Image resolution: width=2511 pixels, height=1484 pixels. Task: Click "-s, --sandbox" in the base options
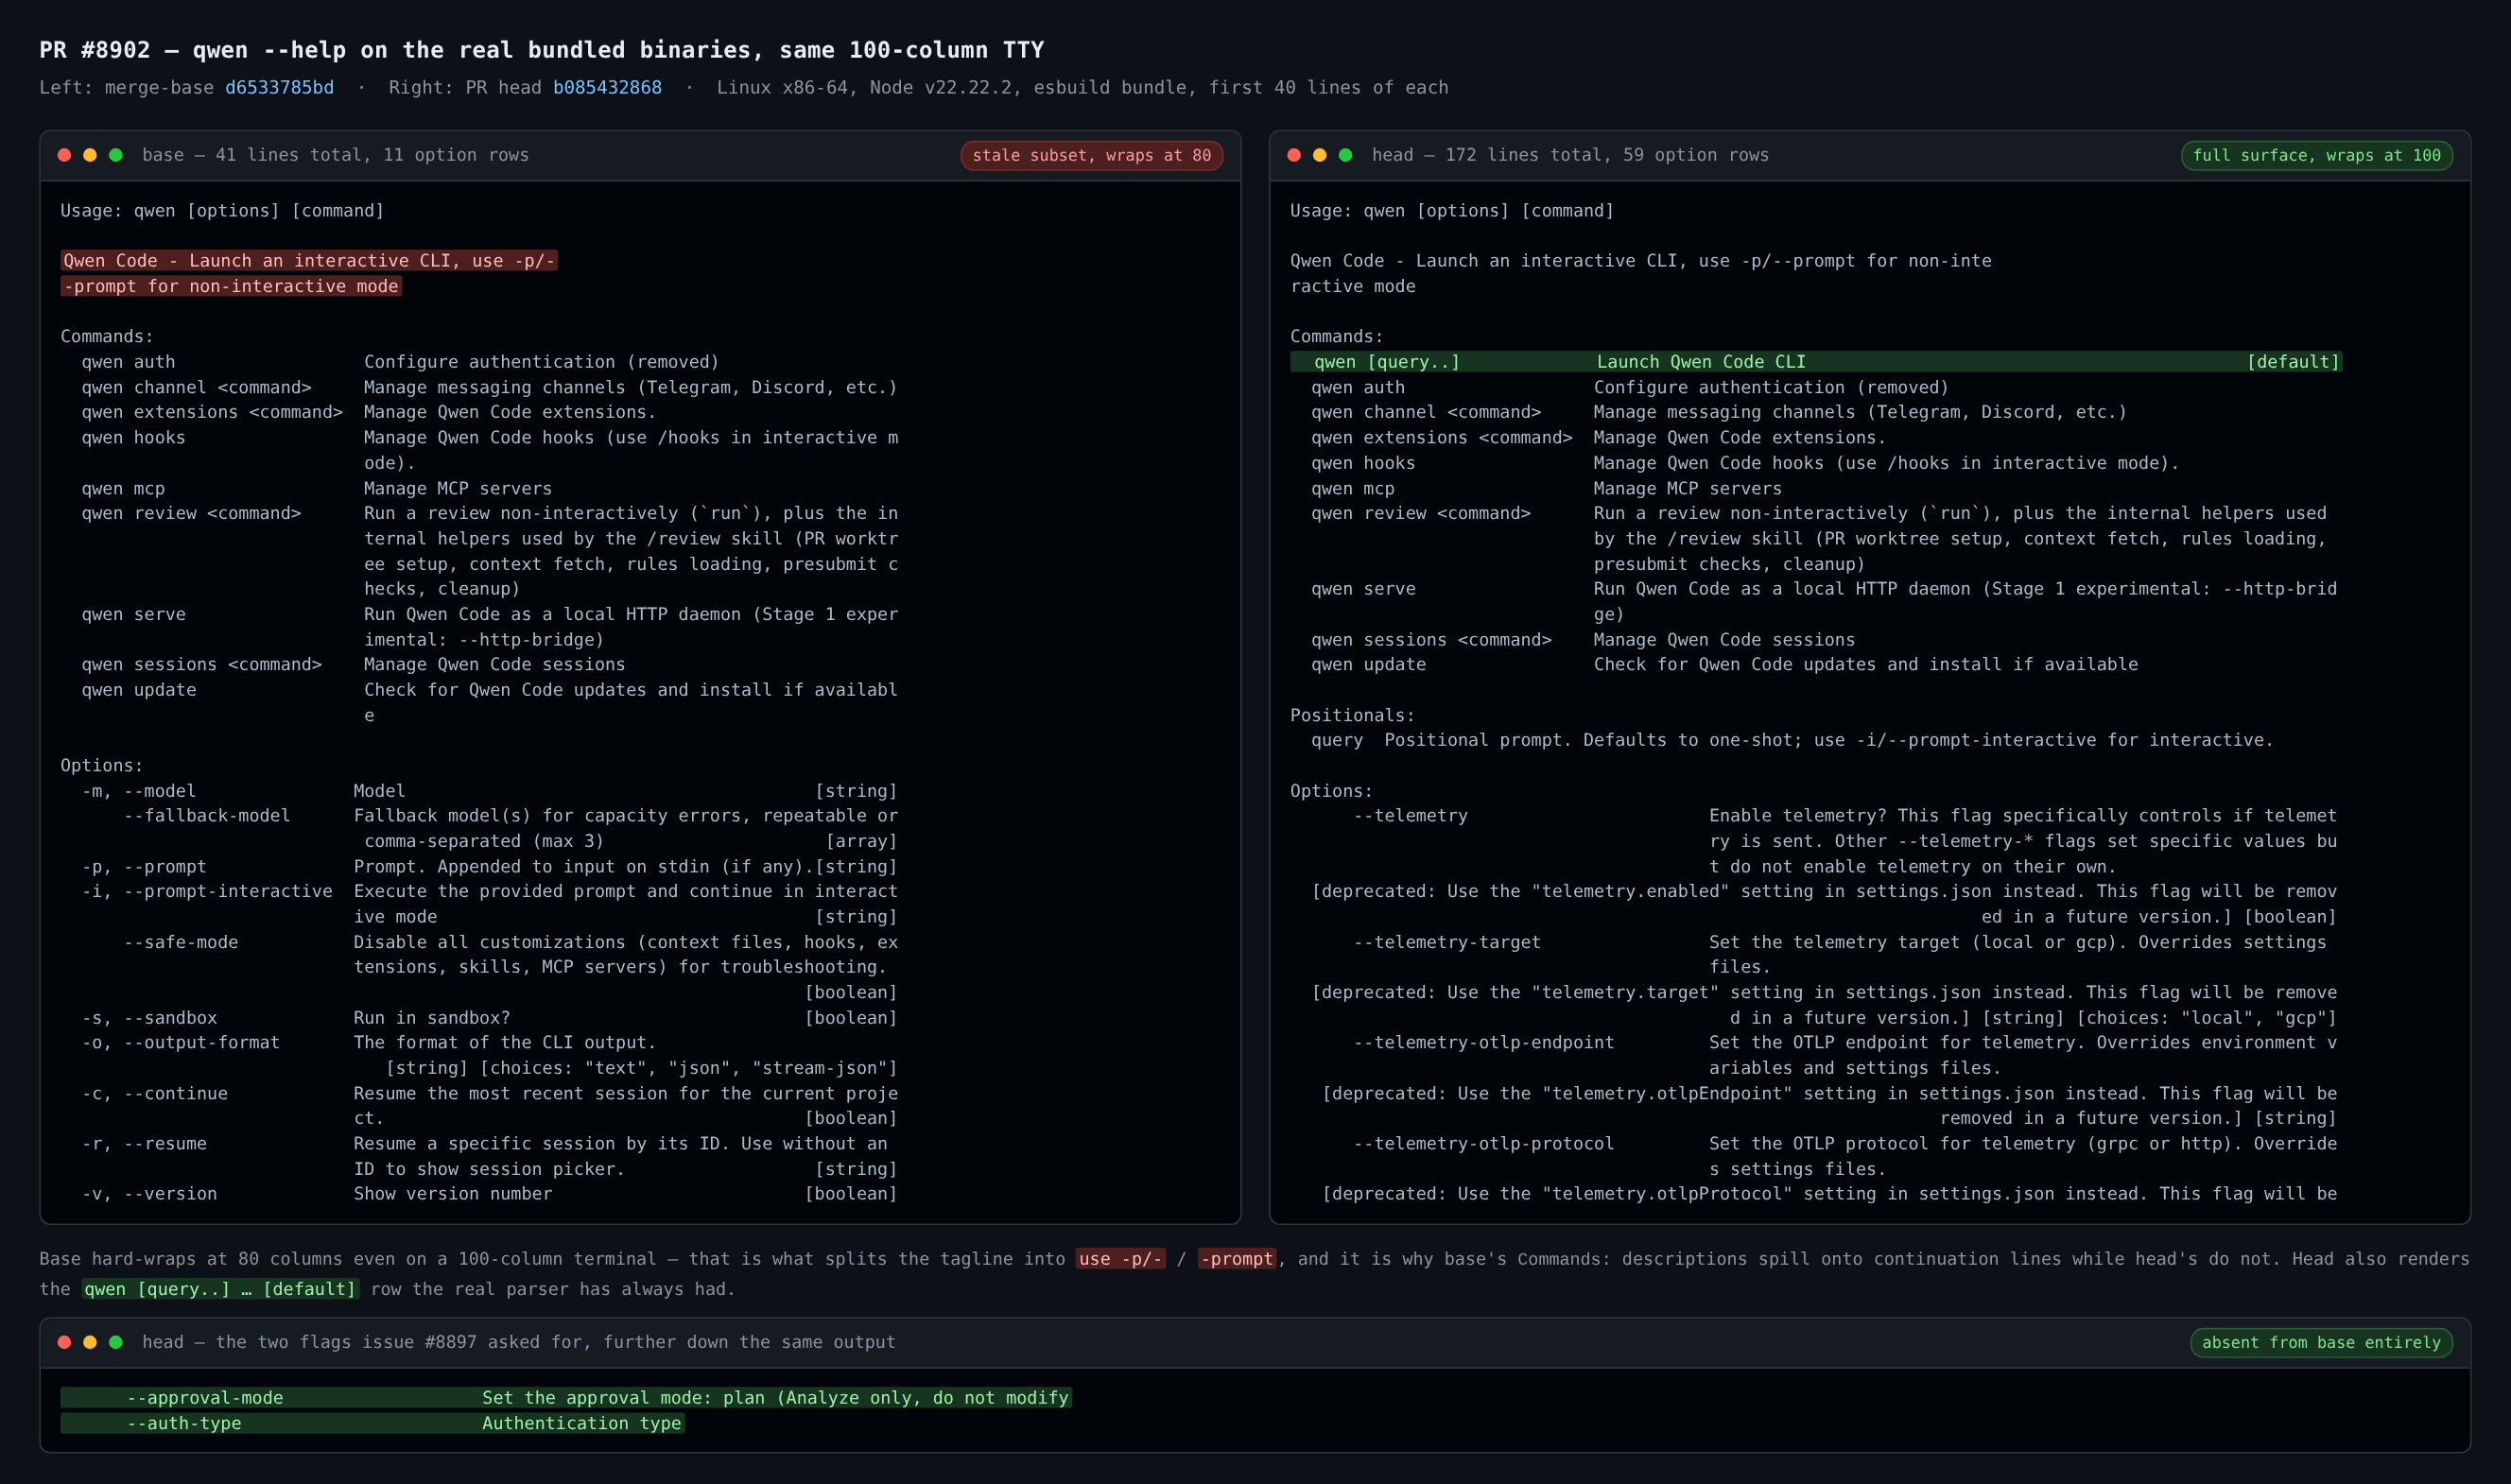click(x=149, y=1018)
